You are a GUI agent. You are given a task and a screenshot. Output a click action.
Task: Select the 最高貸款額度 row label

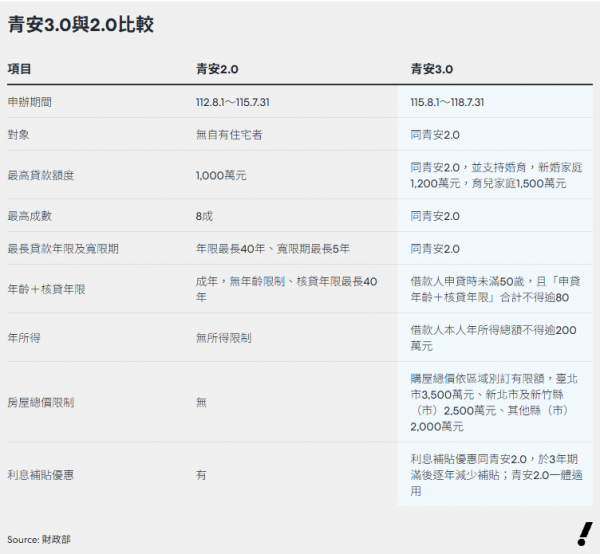point(41,175)
